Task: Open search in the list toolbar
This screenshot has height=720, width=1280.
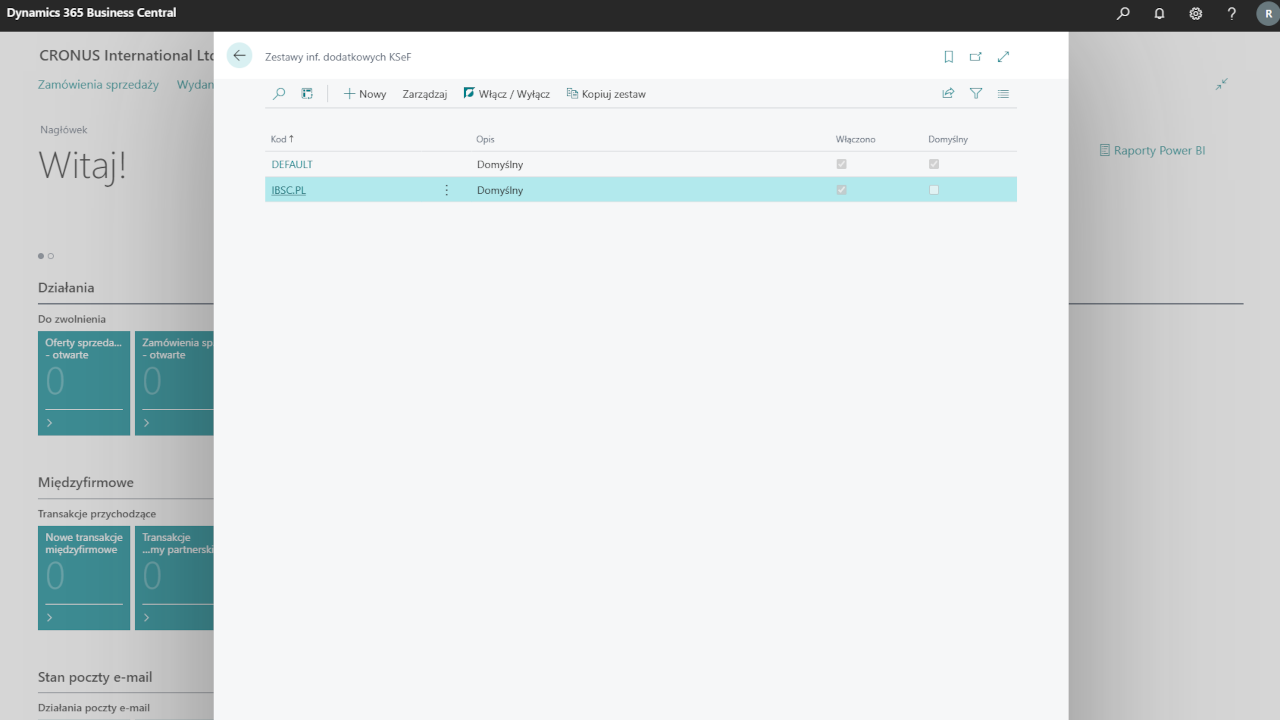Action: point(279,94)
